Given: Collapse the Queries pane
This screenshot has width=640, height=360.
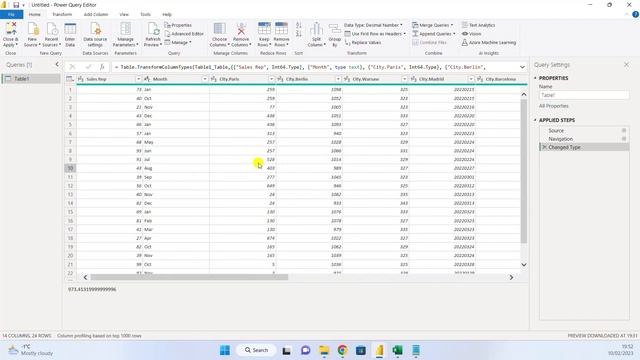Looking at the screenshot, I should (x=57, y=64).
